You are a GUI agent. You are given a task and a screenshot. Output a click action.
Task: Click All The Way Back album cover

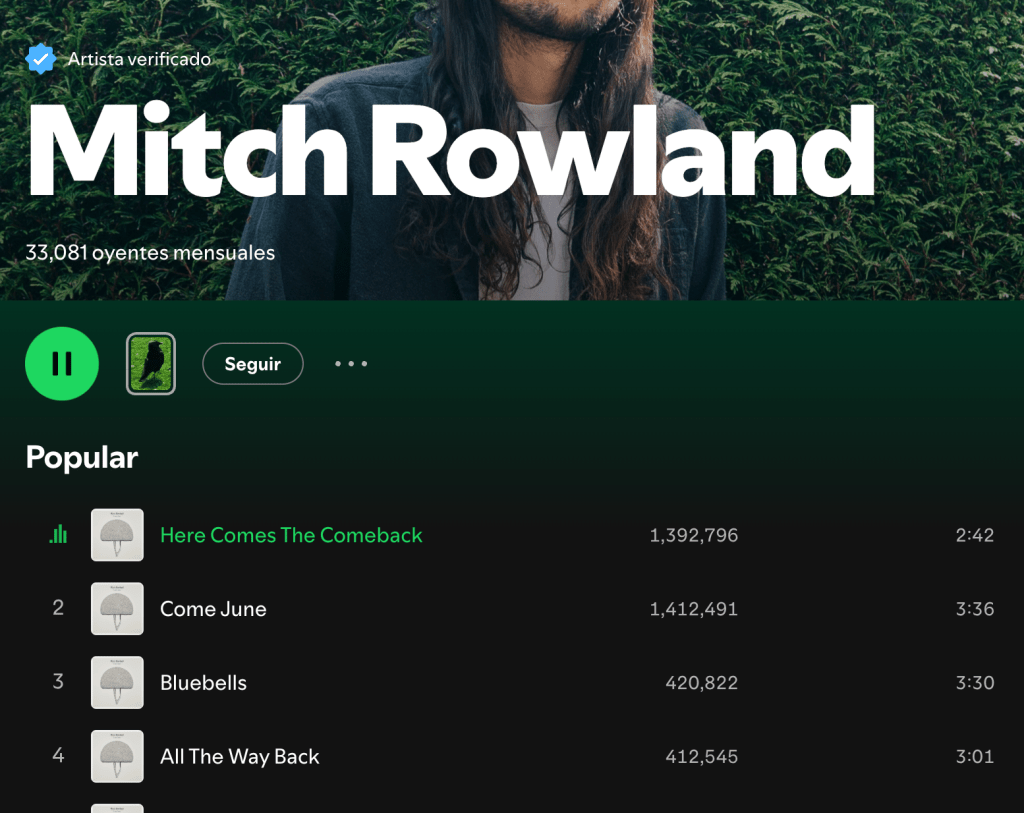pos(118,756)
